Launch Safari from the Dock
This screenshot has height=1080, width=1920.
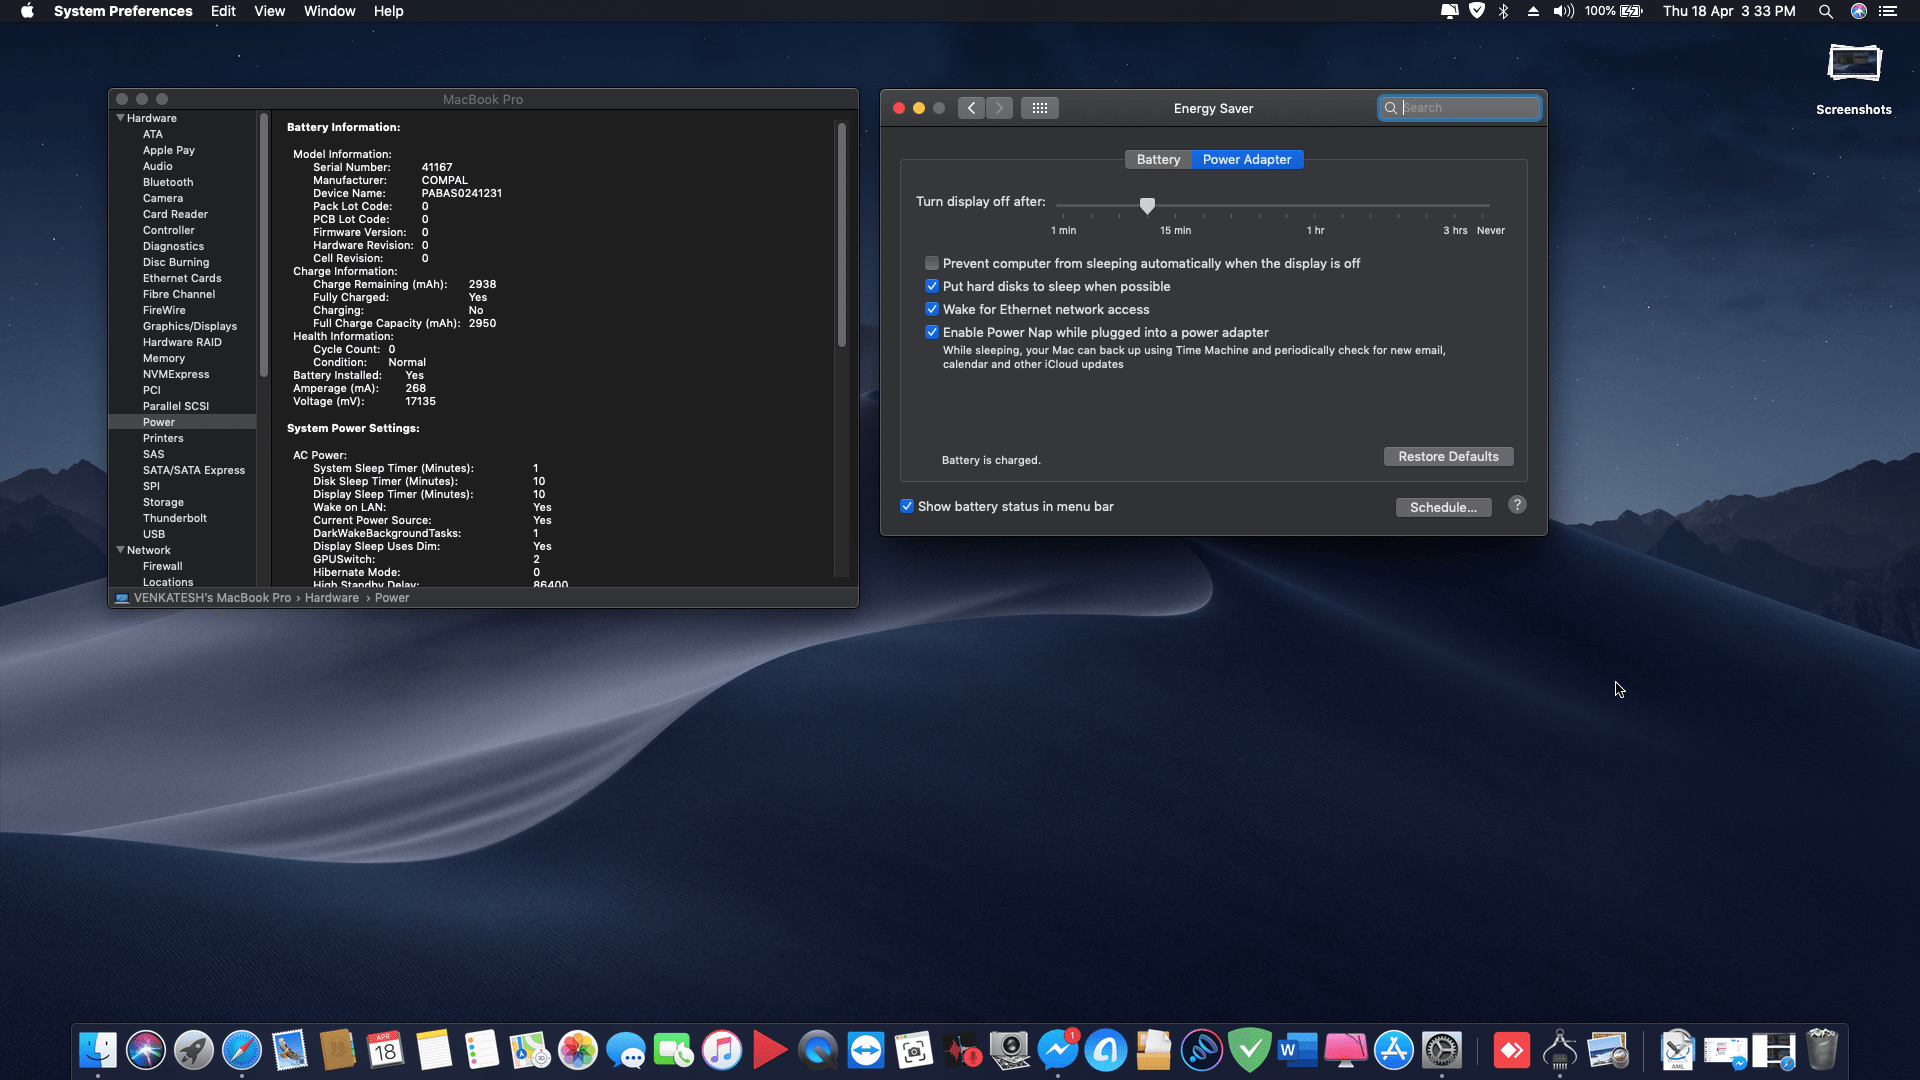(242, 1051)
